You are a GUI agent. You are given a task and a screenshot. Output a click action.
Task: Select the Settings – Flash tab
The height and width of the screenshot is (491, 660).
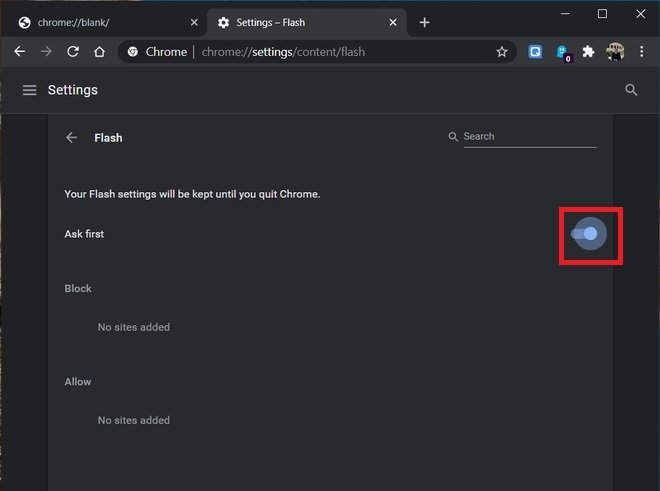[x=306, y=22]
